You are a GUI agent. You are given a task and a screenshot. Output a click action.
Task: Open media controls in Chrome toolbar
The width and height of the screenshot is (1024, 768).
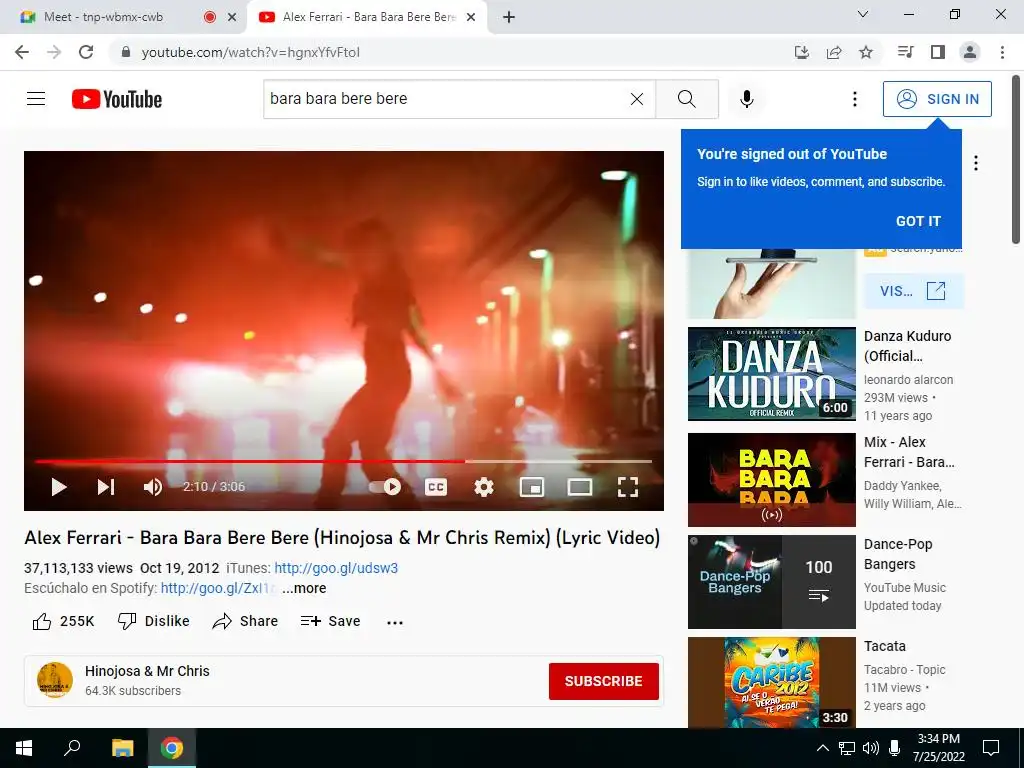[905, 52]
